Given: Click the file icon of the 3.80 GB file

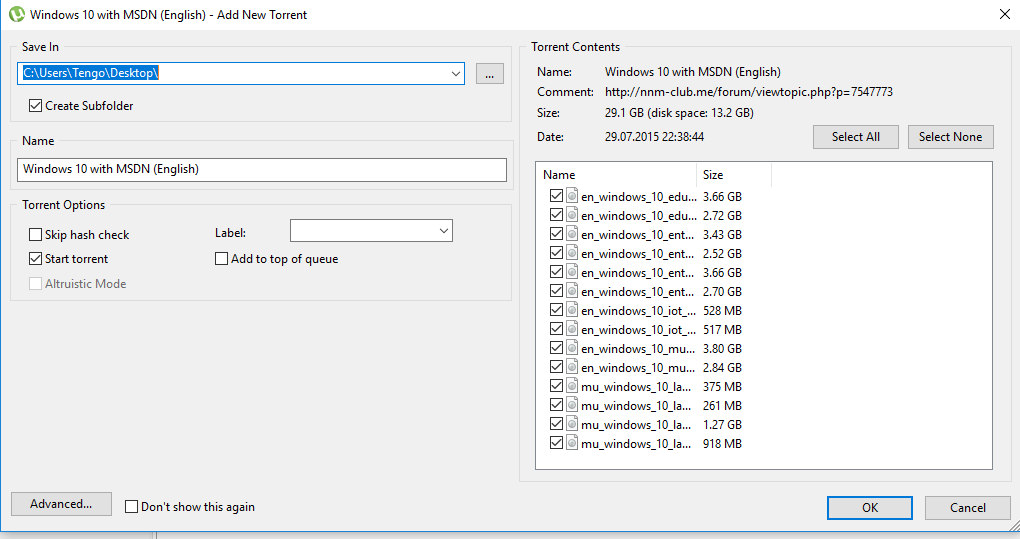Looking at the screenshot, I should (x=573, y=348).
